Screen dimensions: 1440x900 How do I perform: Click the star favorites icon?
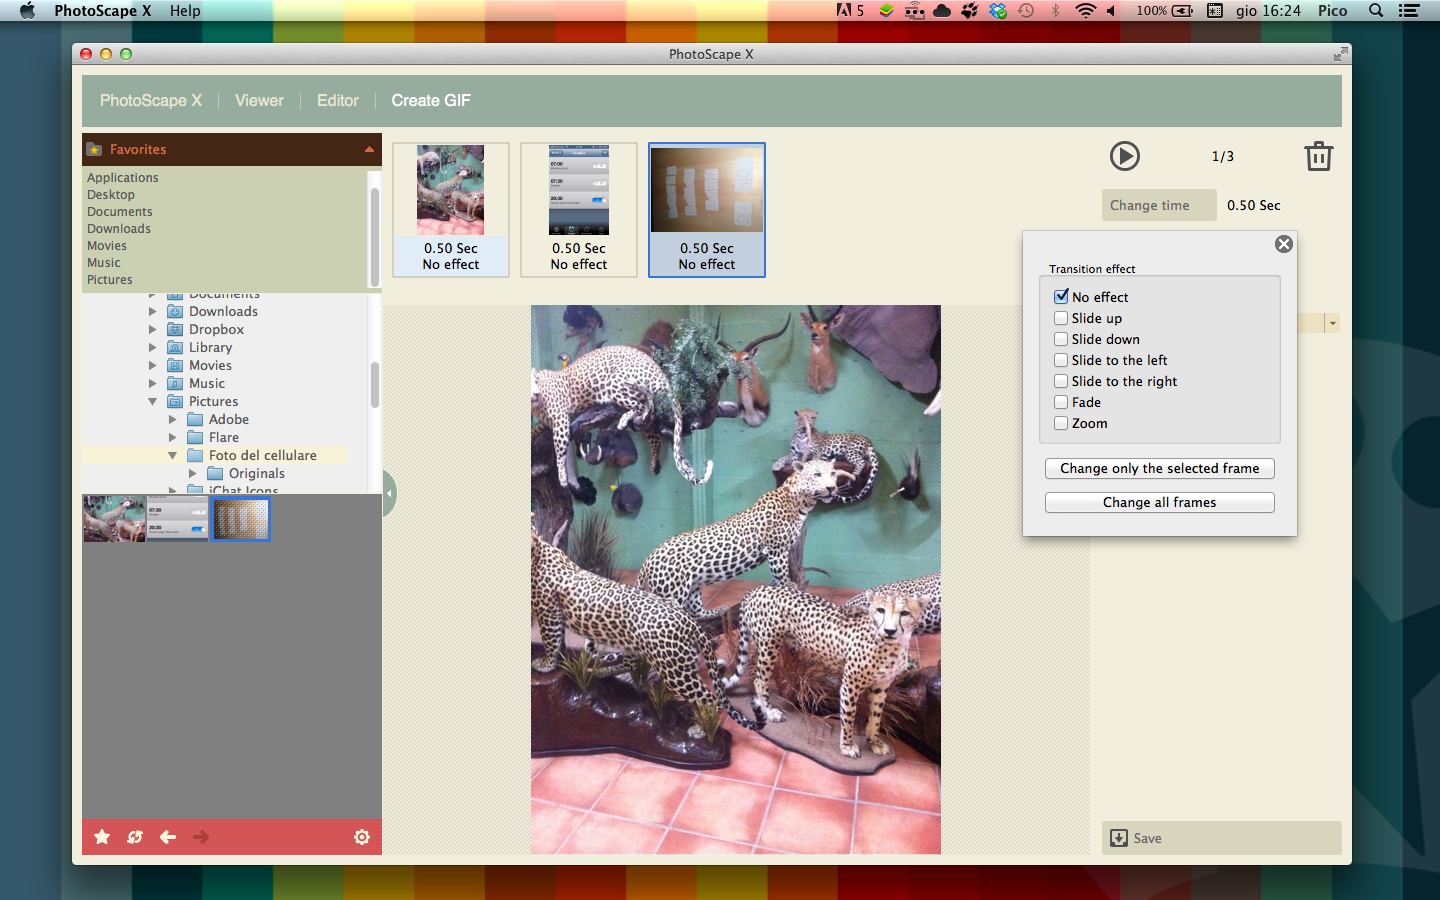pyautogui.click(x=102, y=837)
